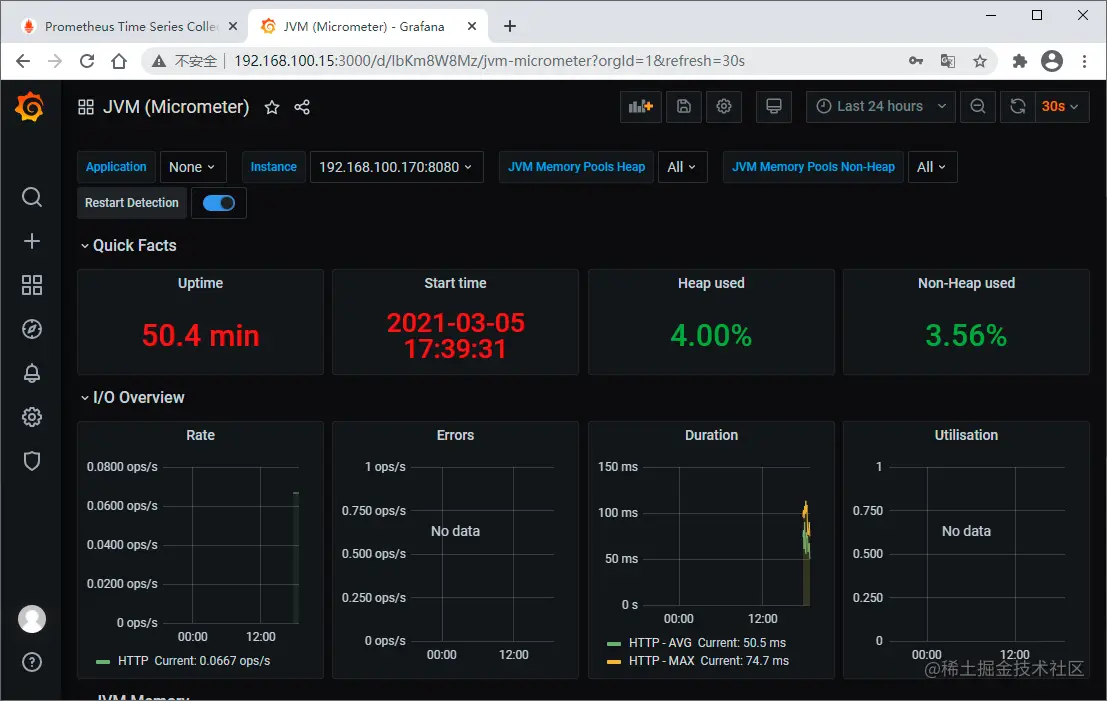Open the Help question mark icon
Image resolution: width=1107 pixels, height=701 pixels.
[x=32, y=662]
